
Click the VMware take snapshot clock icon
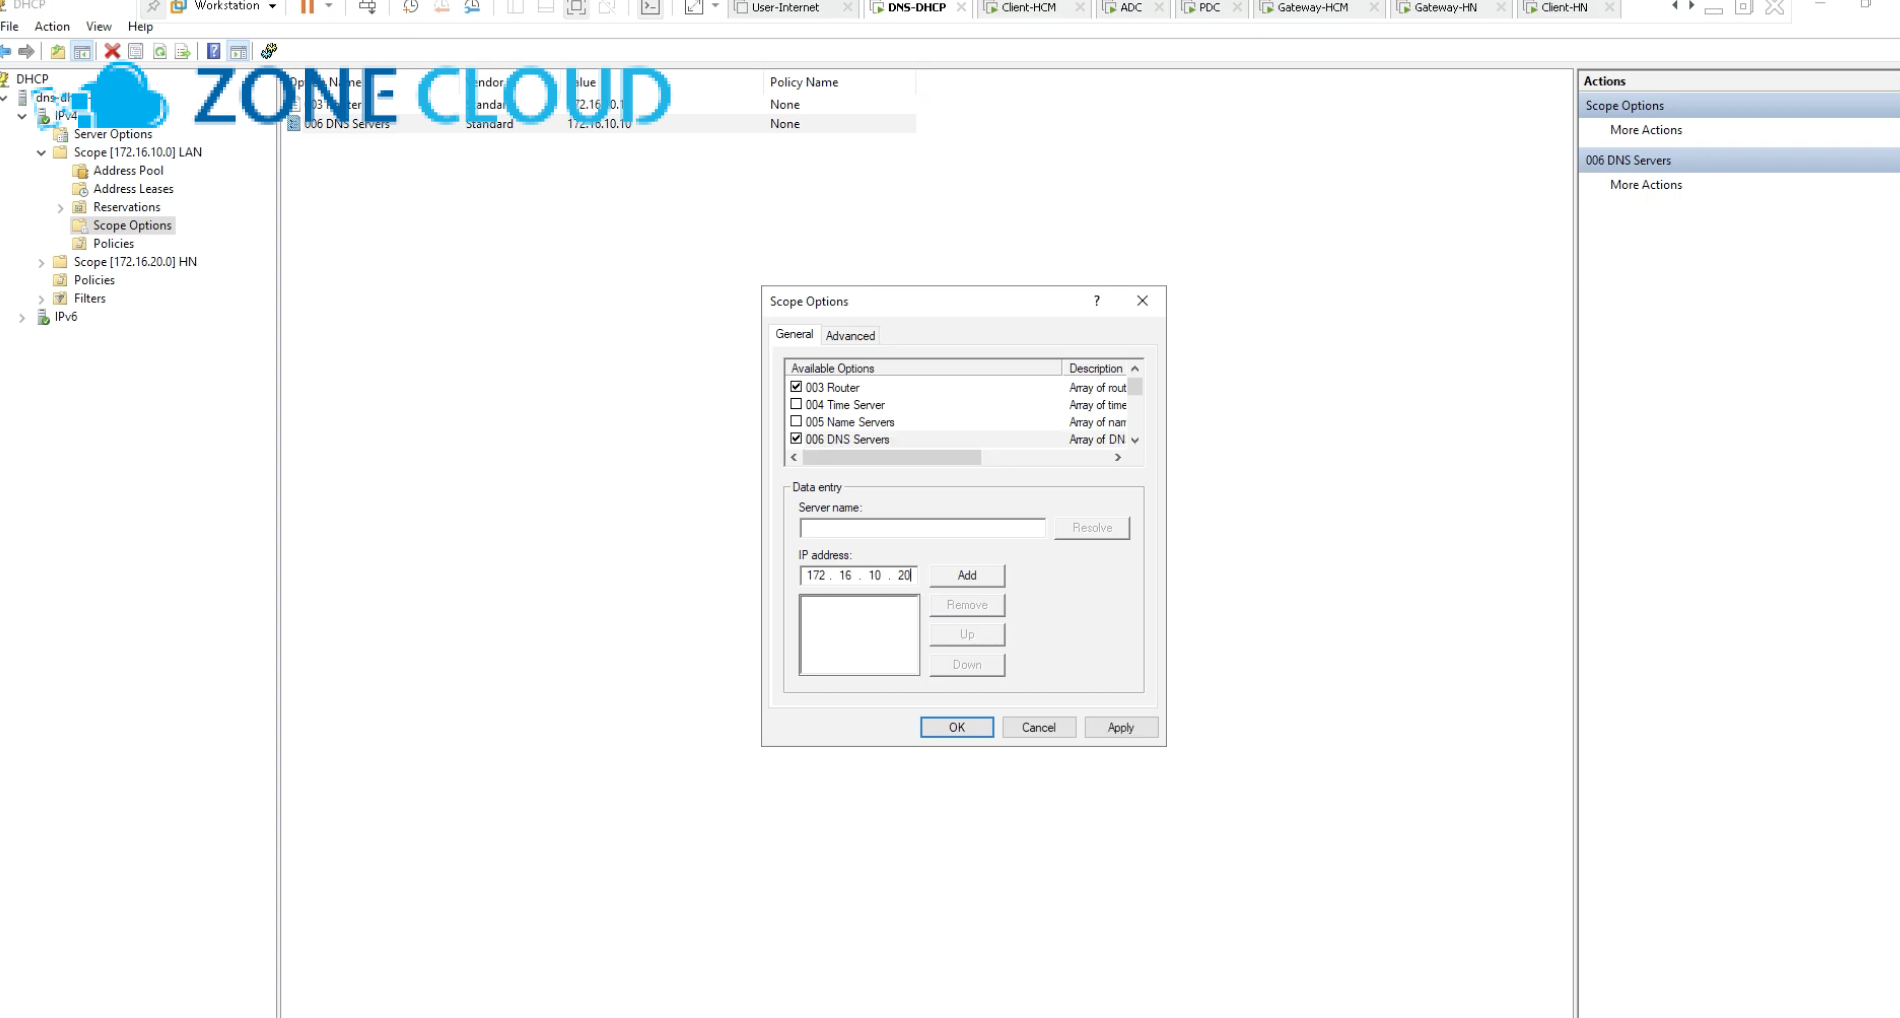[410, 7]
